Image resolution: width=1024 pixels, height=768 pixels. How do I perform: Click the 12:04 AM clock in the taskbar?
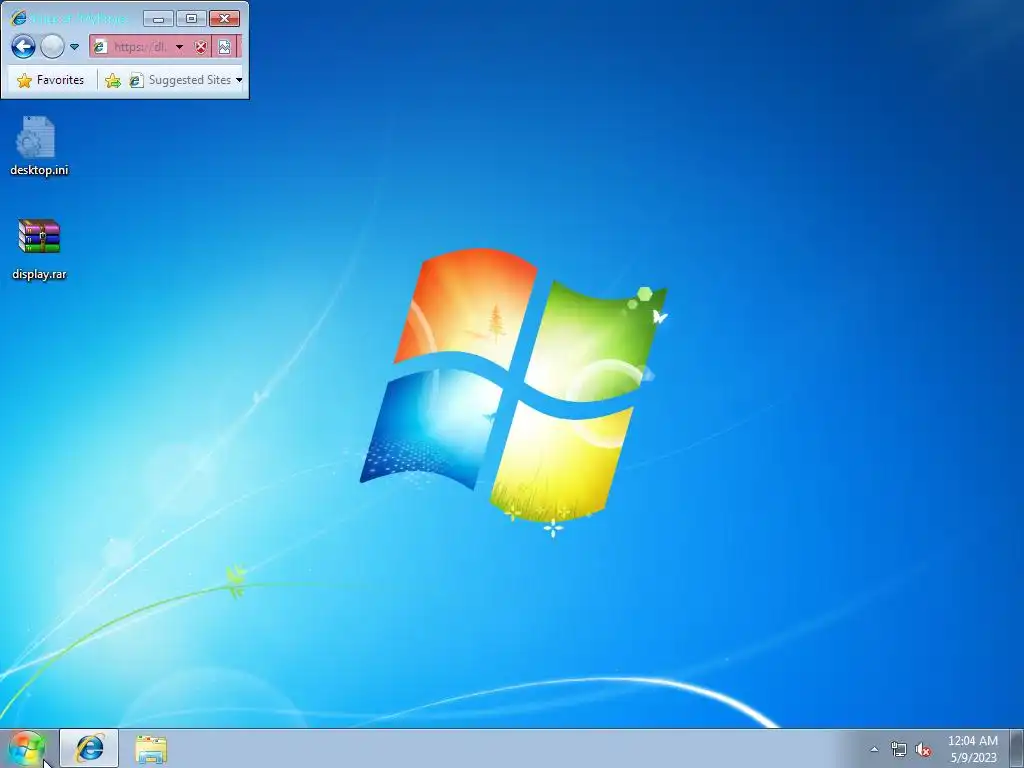972,741
